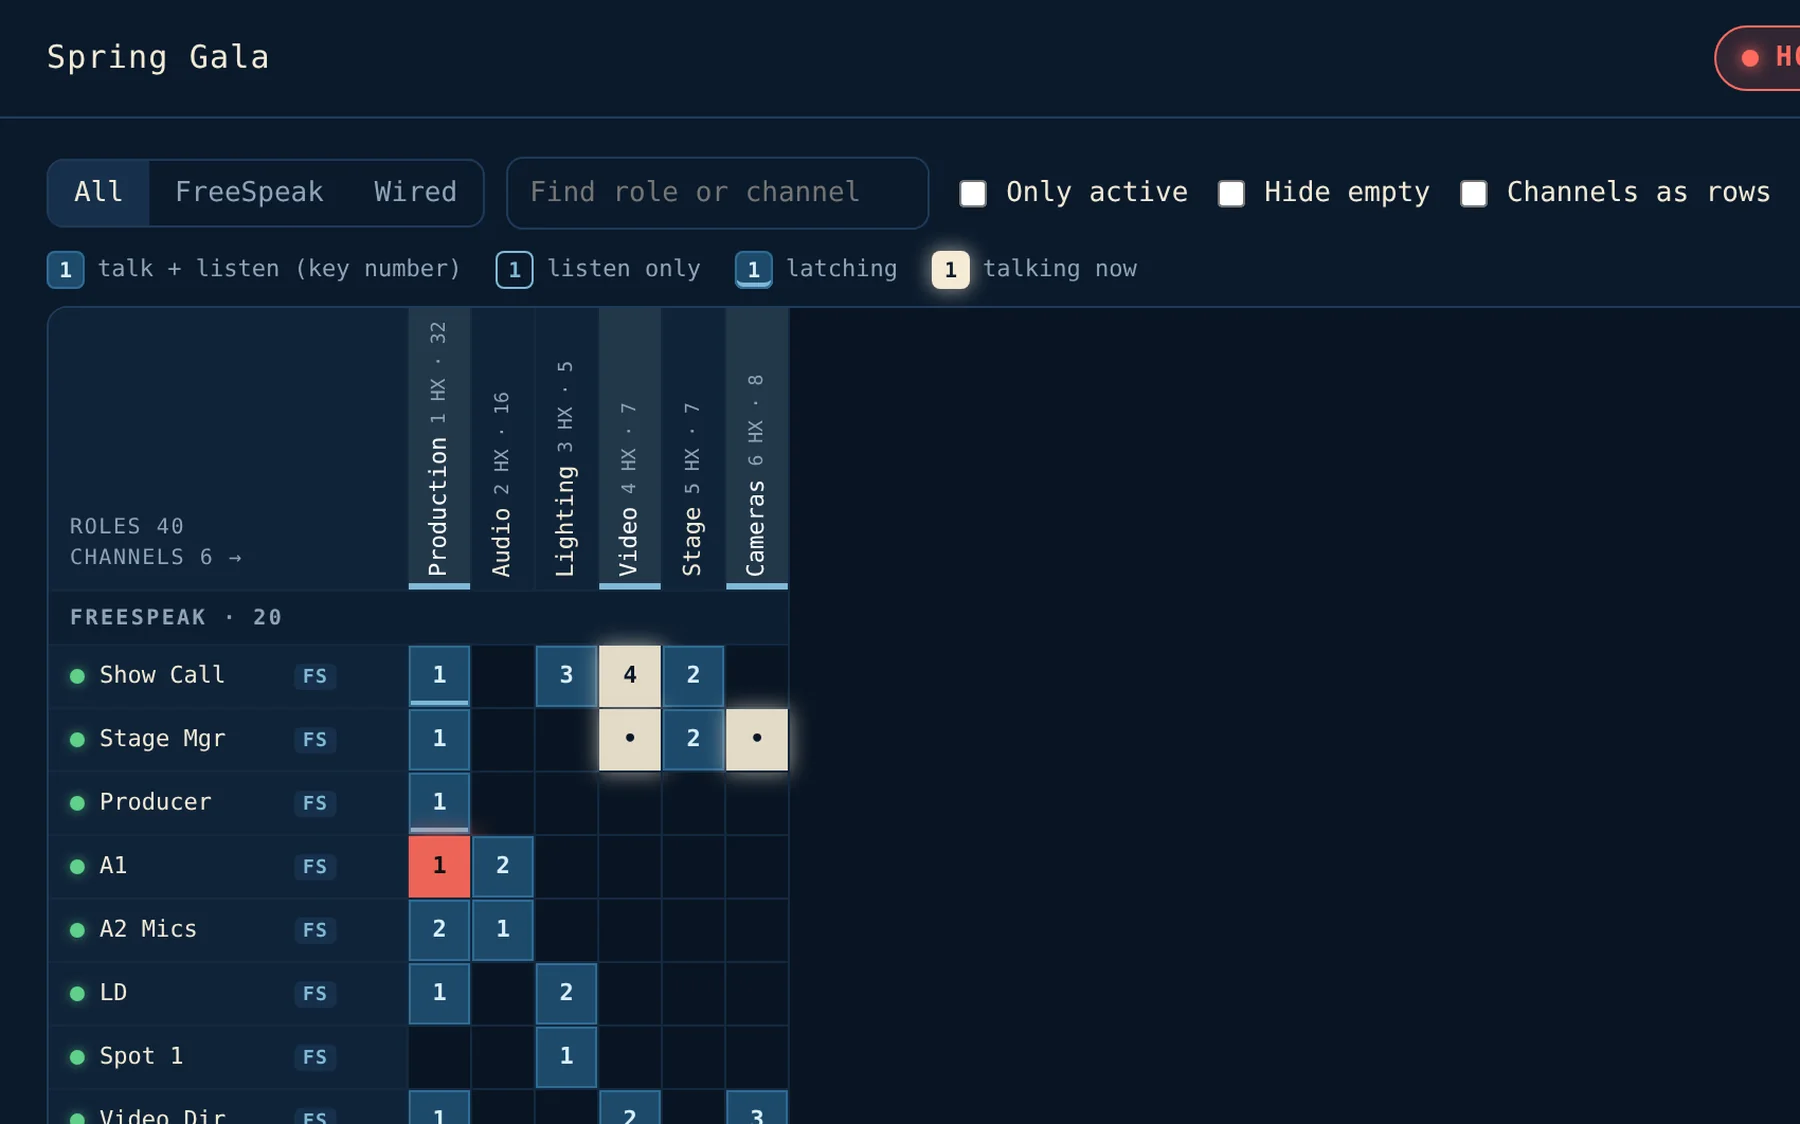Click the Spring Gala title
This screenshot has width=1800, height=1124.
tap(158, 57)
